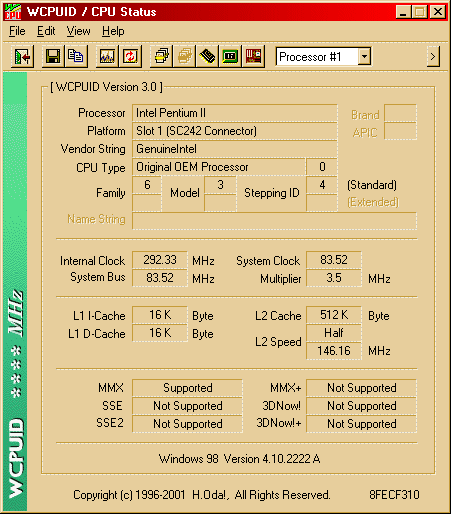The image size is (451, 514).
Task: Click the Internal Clock value 292.33
Action: 160,260
